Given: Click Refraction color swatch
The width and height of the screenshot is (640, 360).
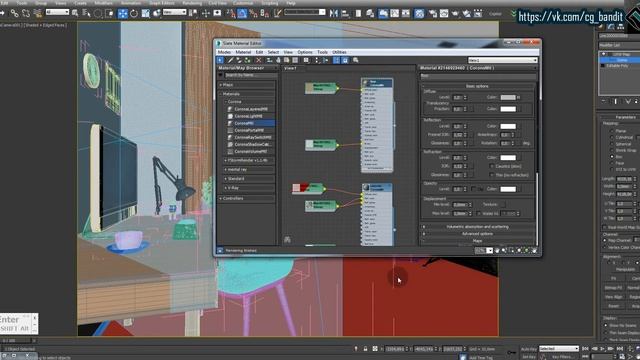Looking at the screenshot, I should pos(508,158).
